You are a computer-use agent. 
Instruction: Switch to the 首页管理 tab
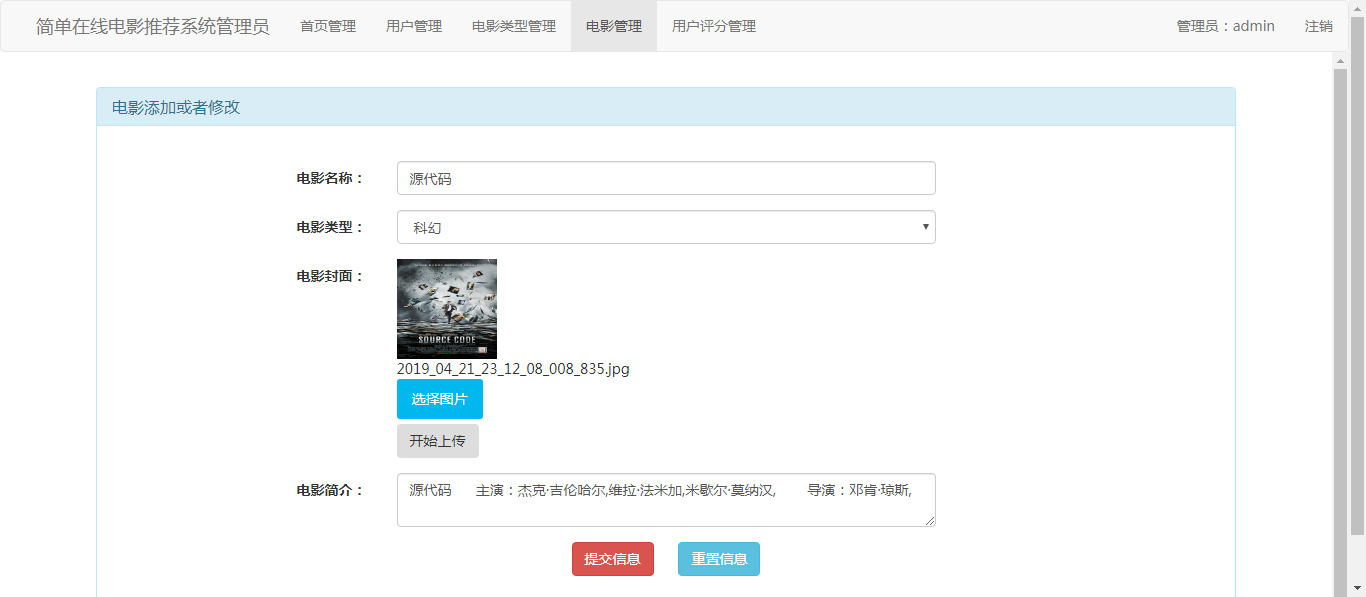click(327, 26)
